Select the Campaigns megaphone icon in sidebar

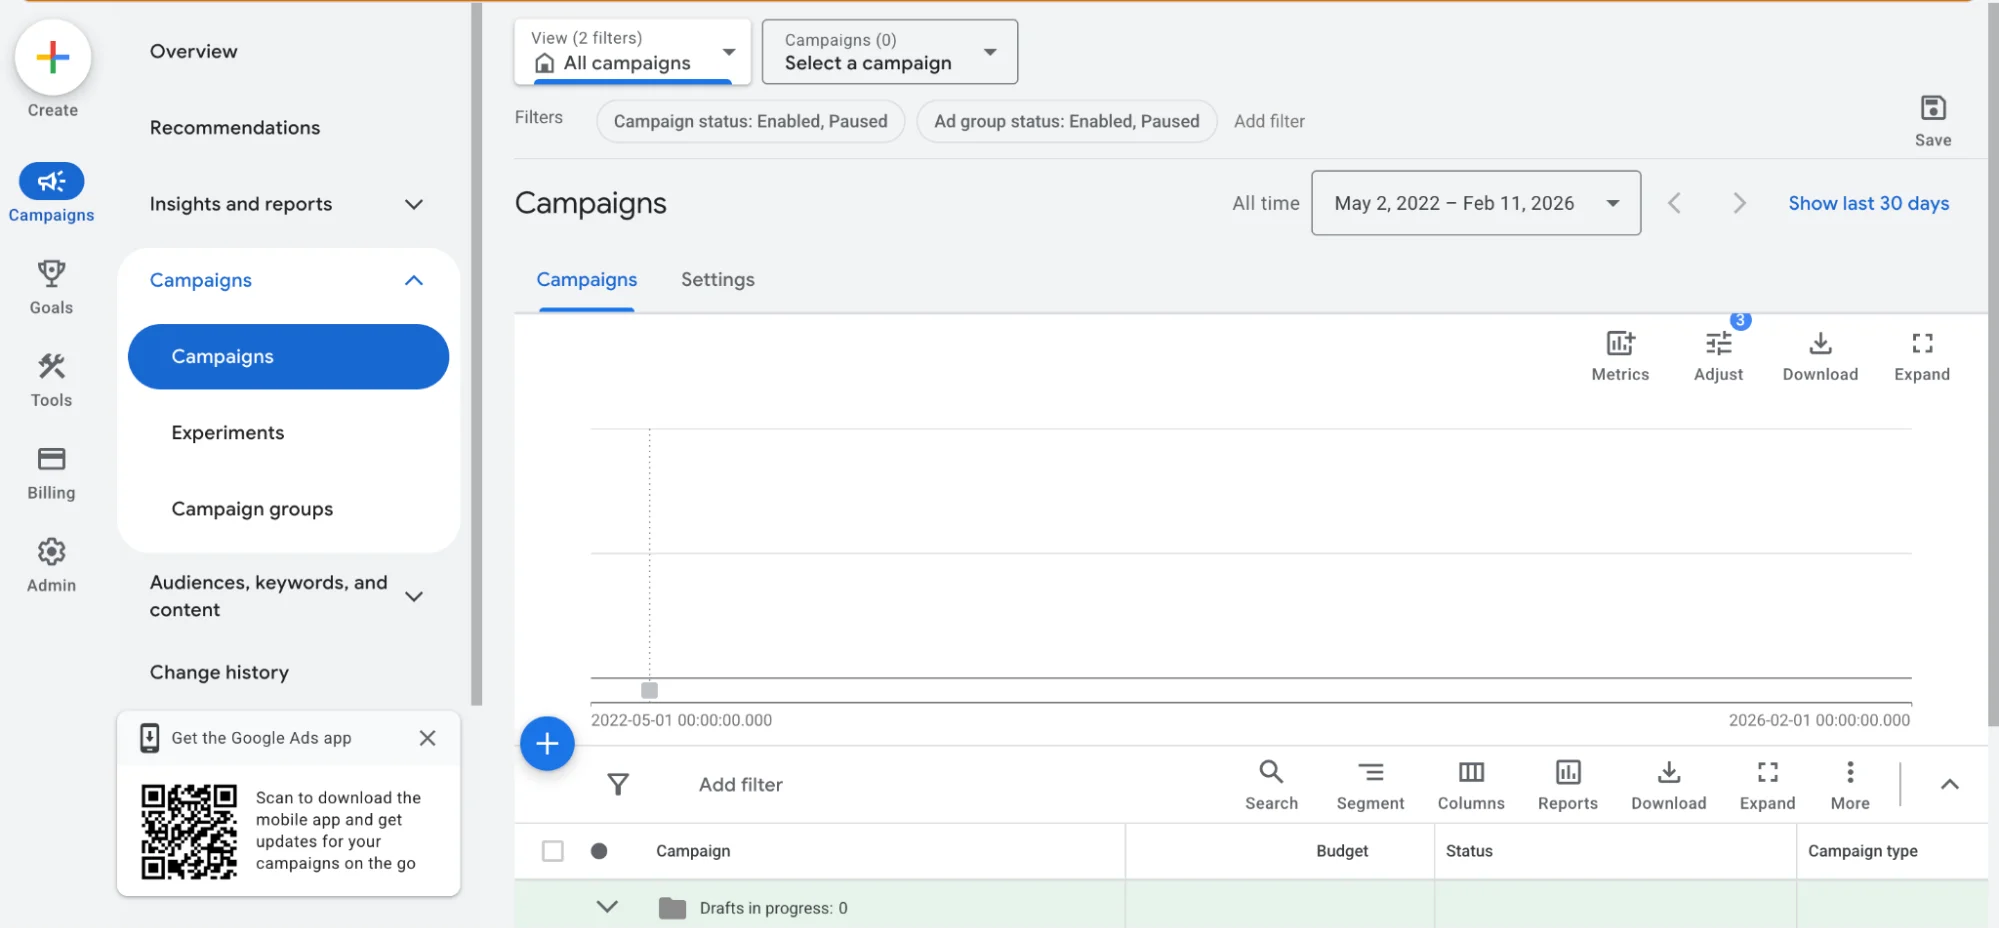click(51, 182)
